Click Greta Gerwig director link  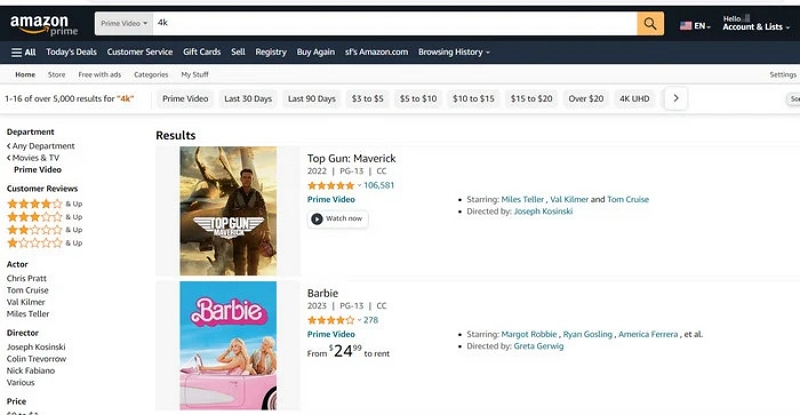point(538,346)
